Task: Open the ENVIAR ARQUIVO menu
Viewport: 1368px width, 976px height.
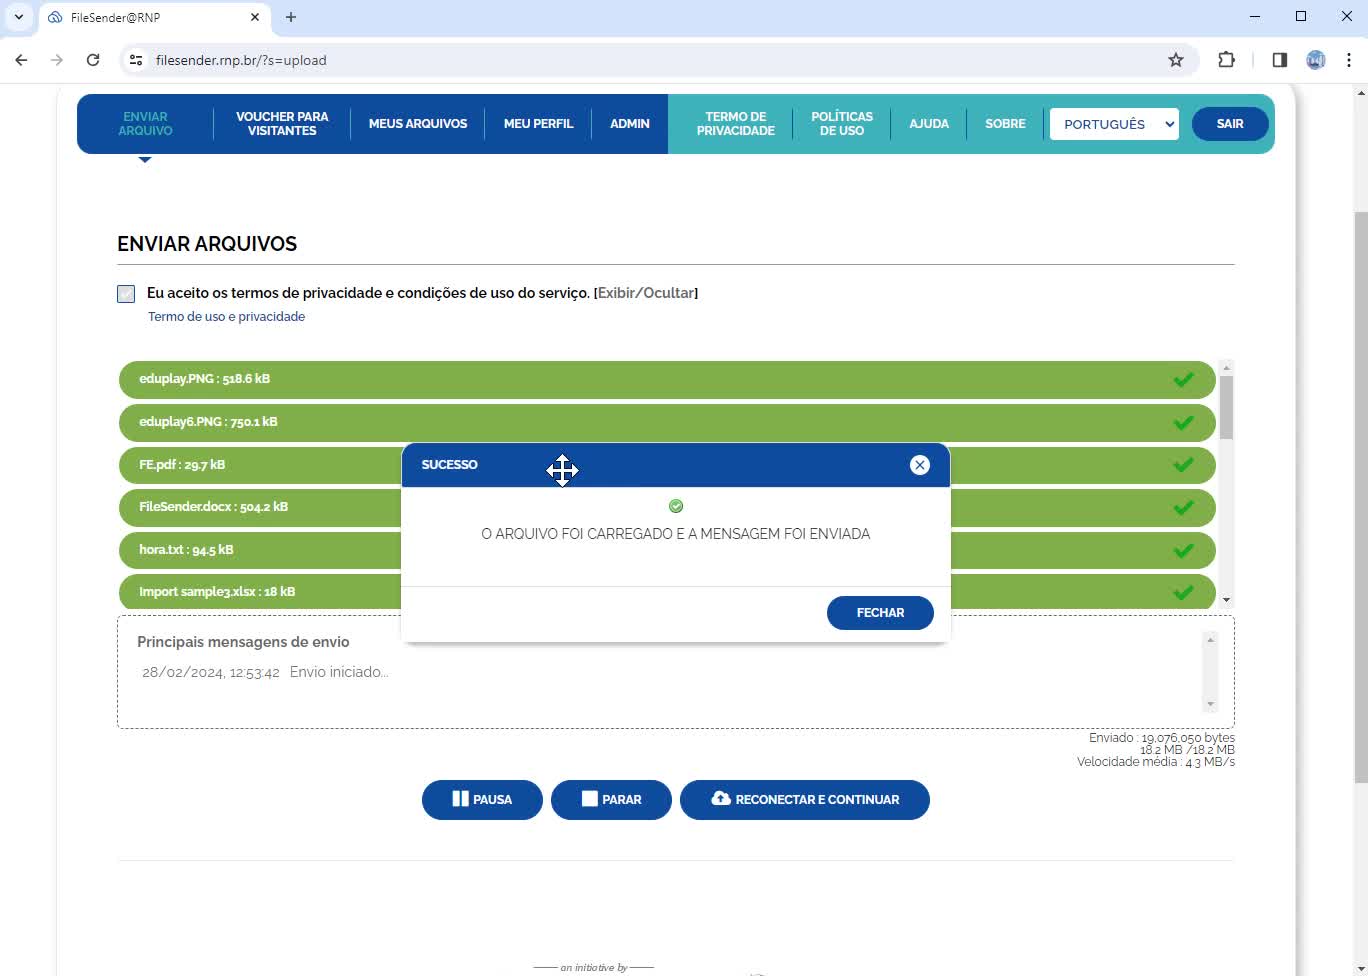Action: click(x=146, y=124)
